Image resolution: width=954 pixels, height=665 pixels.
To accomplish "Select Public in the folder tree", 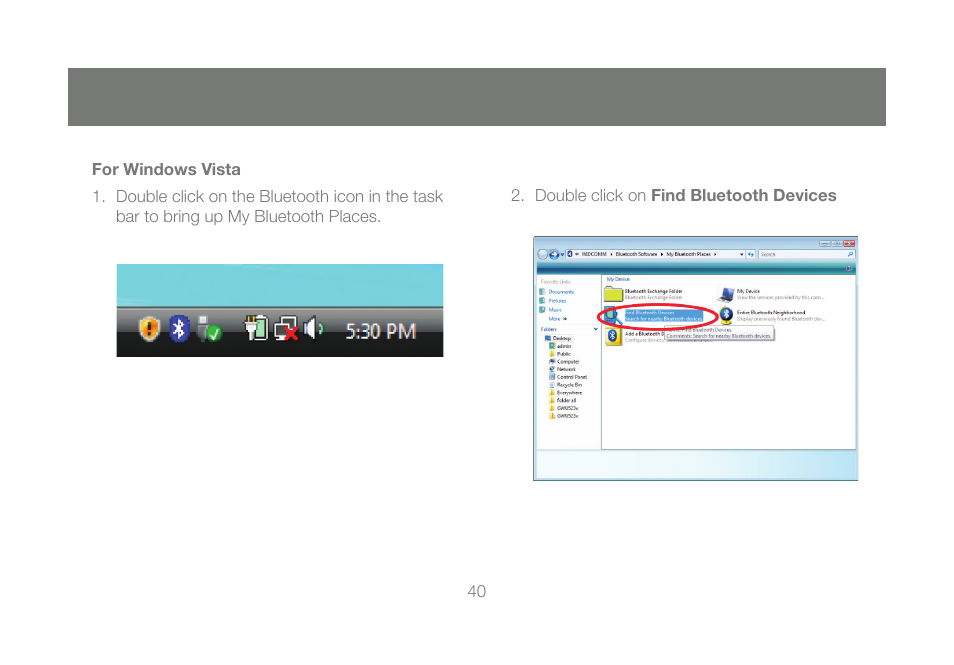I will click(560, 354).
